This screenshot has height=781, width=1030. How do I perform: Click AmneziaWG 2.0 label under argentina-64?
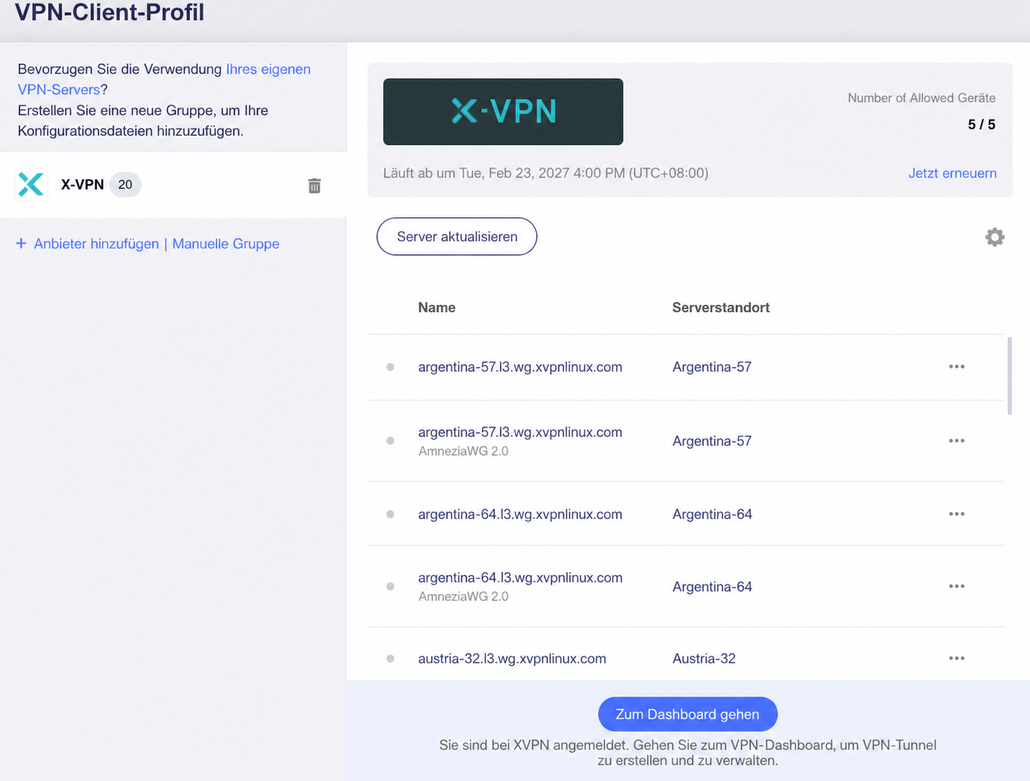[x=463, y=596]
